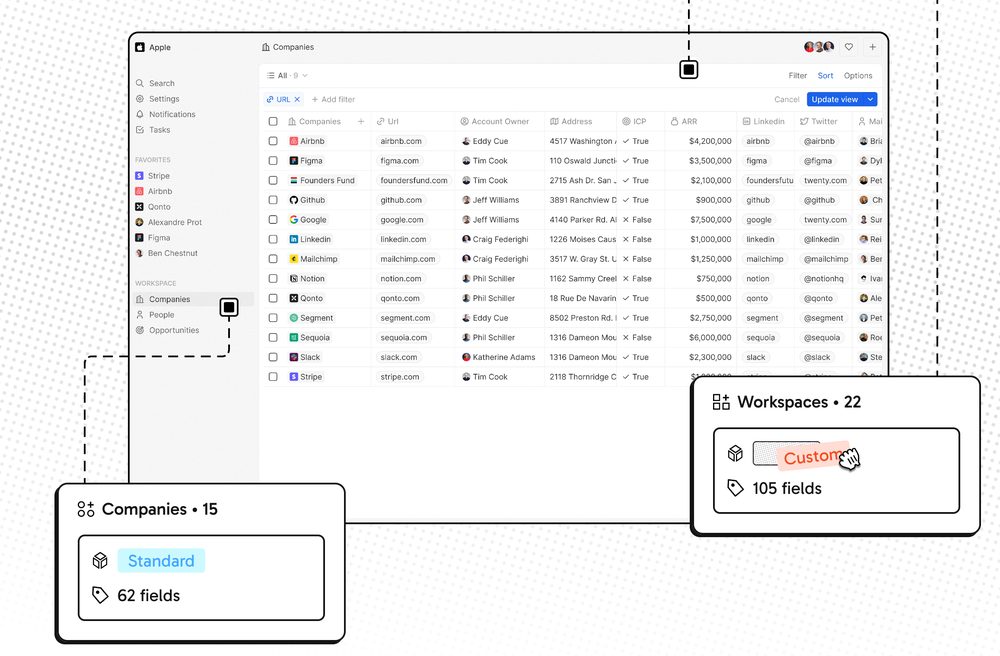1000x656 pixels.
Task: Click the Github company logo
Action: [x=293, y=200]
